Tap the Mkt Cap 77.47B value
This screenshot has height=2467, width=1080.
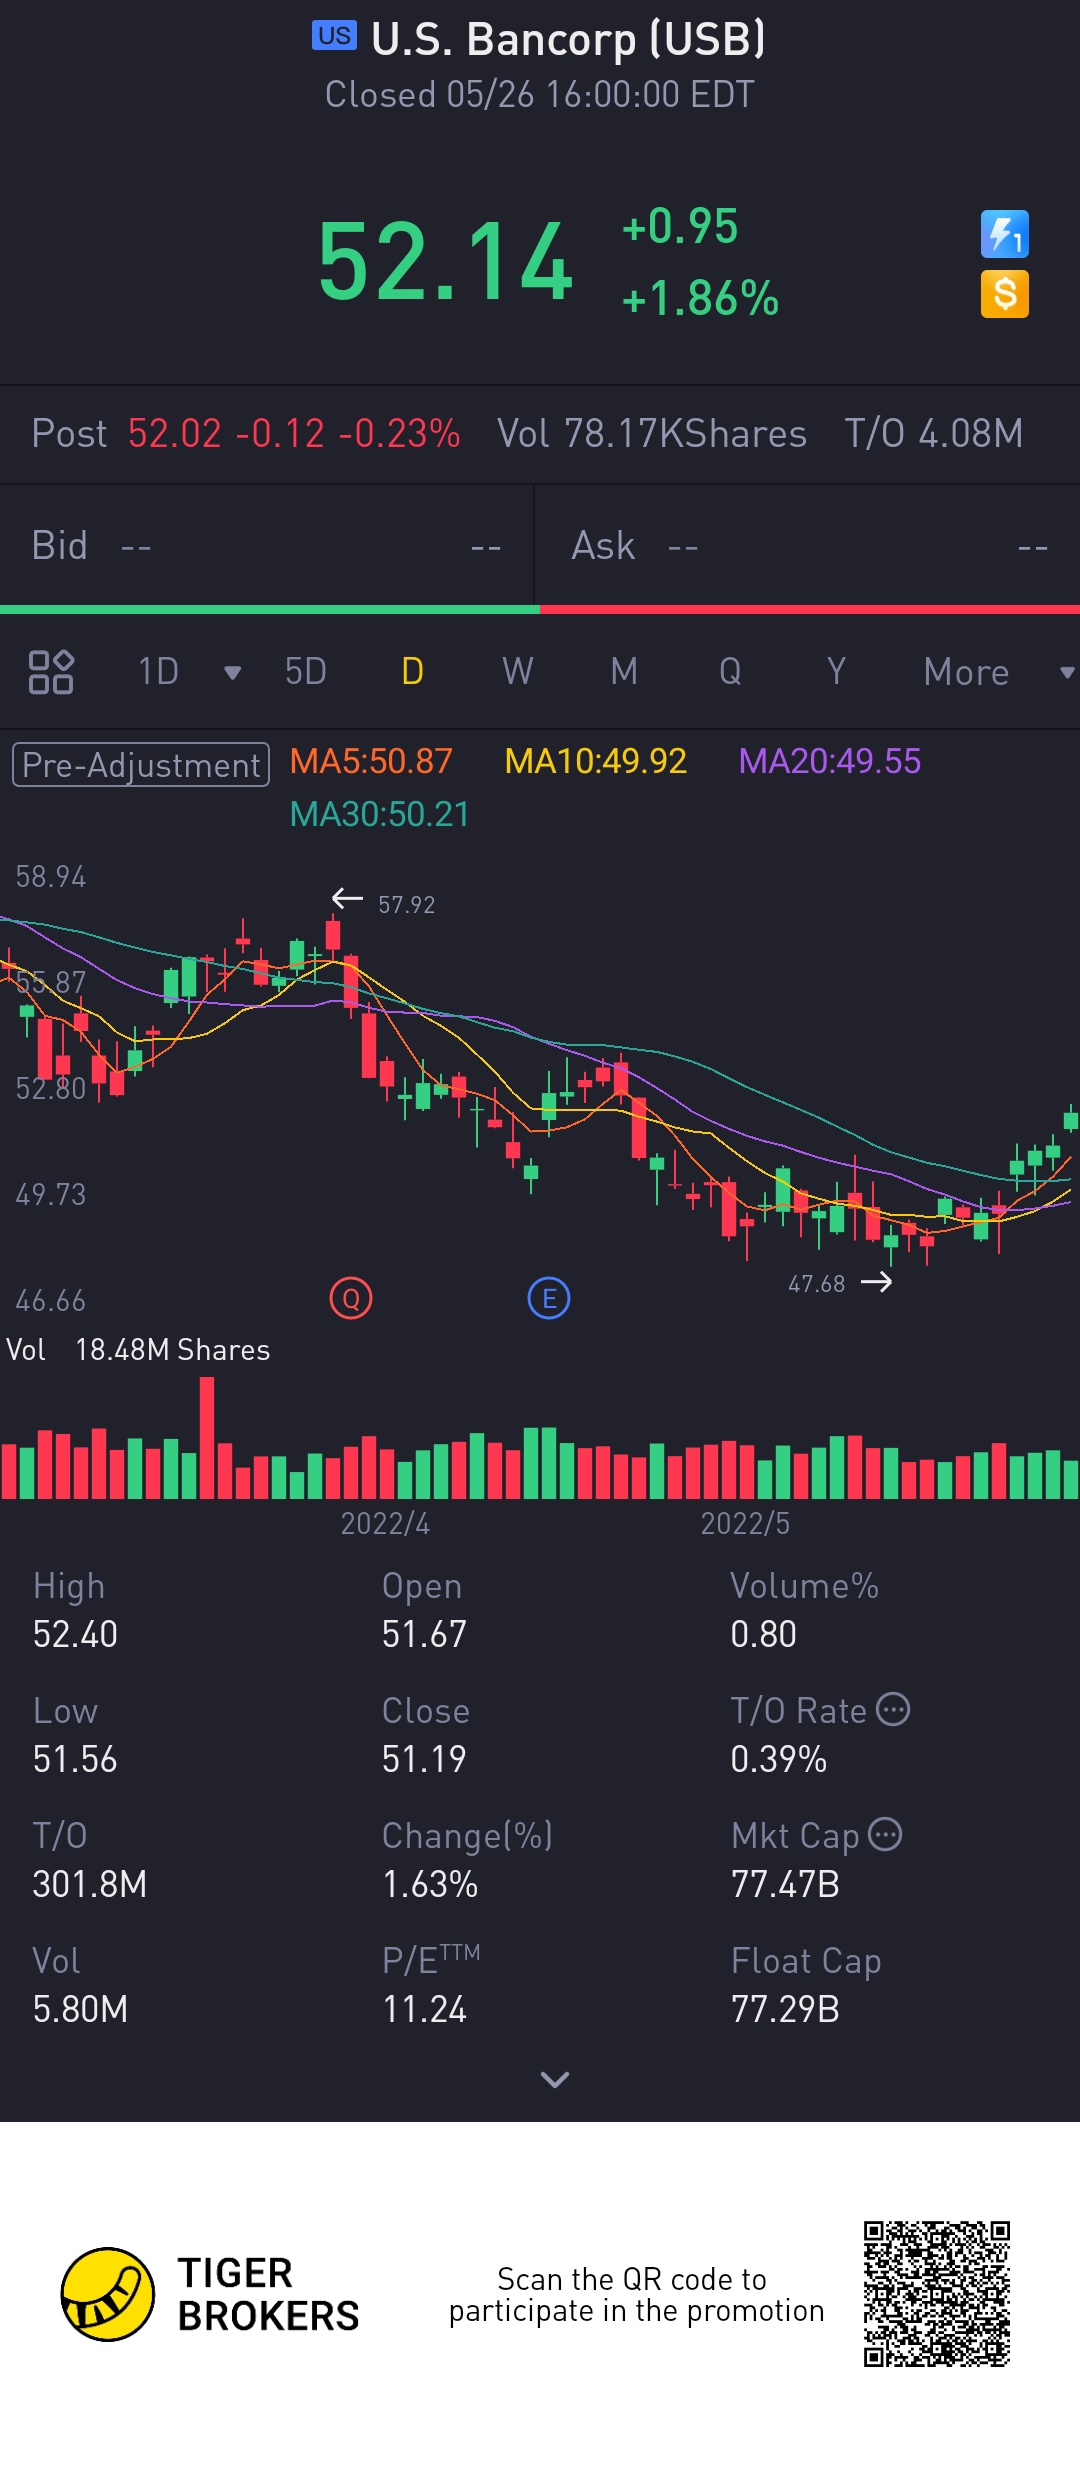785,1884
